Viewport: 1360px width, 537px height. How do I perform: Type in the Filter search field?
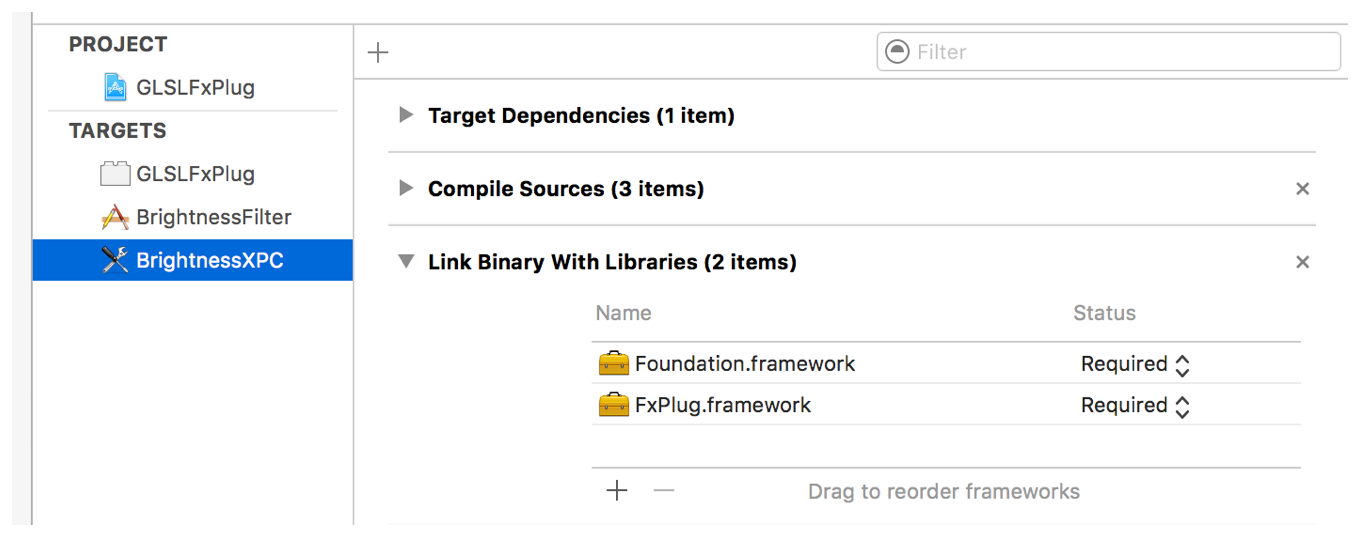click(x=1120, y=52)
